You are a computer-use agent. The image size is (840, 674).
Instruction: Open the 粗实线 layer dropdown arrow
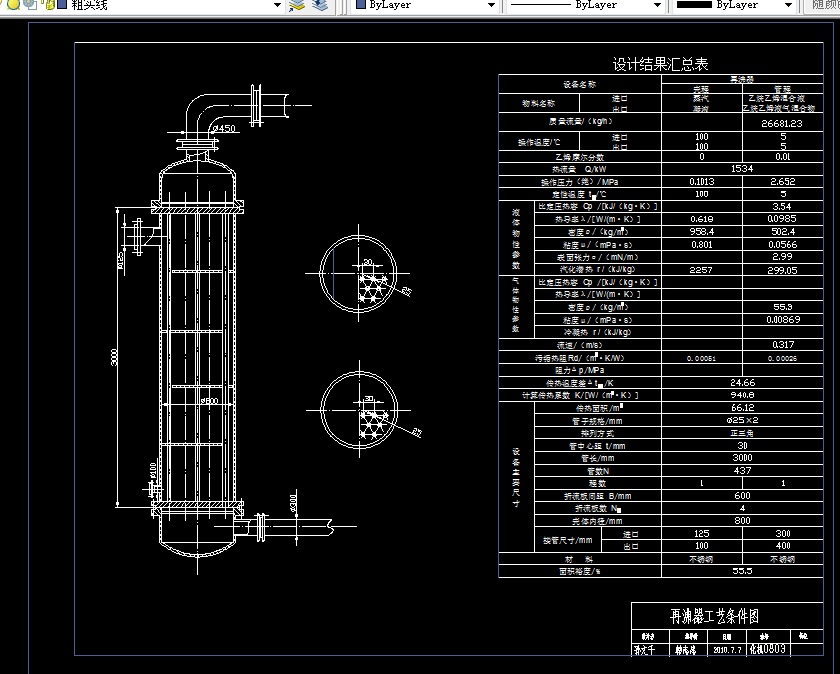click(277, 5)
